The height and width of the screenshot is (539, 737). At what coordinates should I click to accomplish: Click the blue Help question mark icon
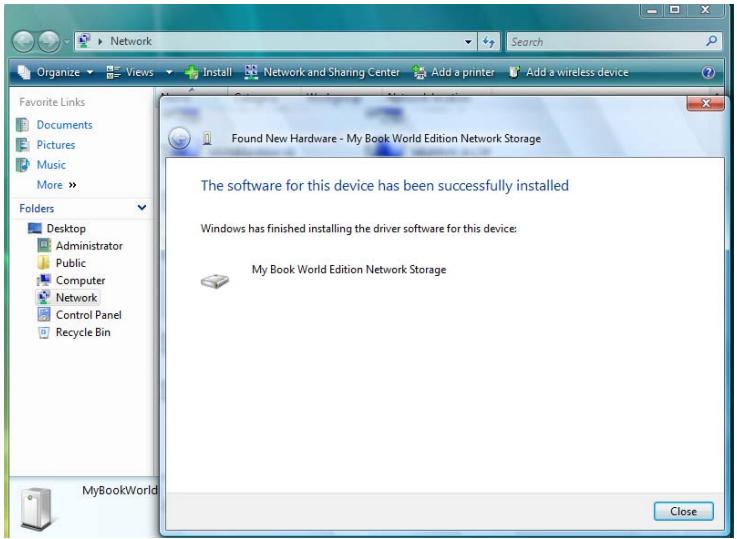pyautogui.click(x=708, y=72)
